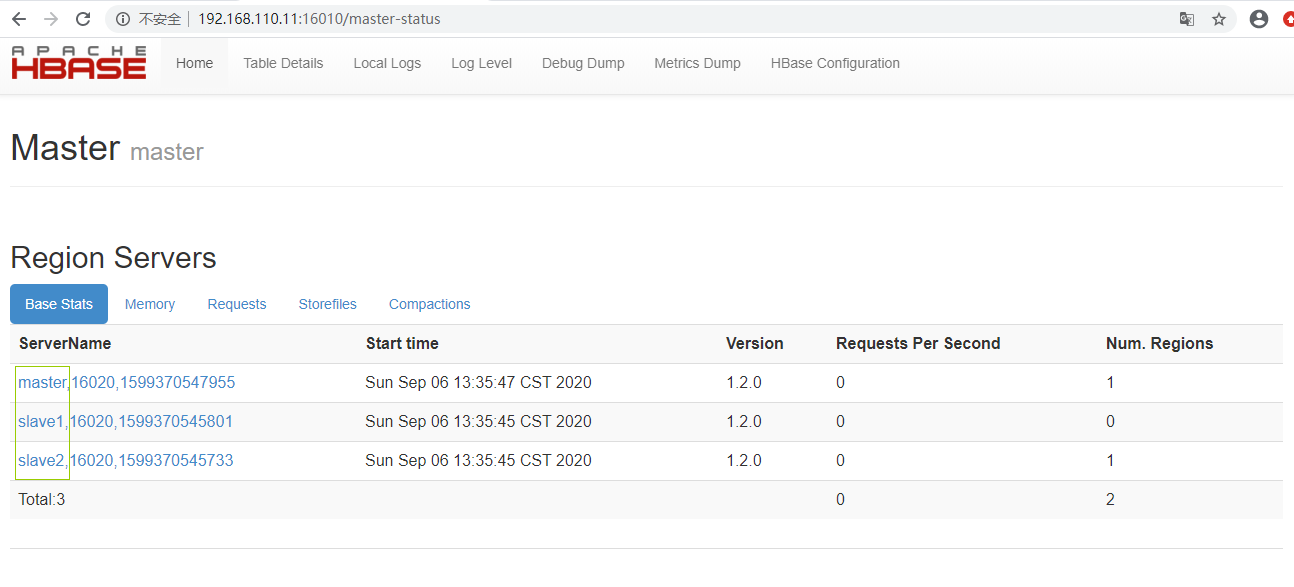The width and height of the screenshot is (1294, 587).
Task: Click the Region Servers heading
Action: 113,258
